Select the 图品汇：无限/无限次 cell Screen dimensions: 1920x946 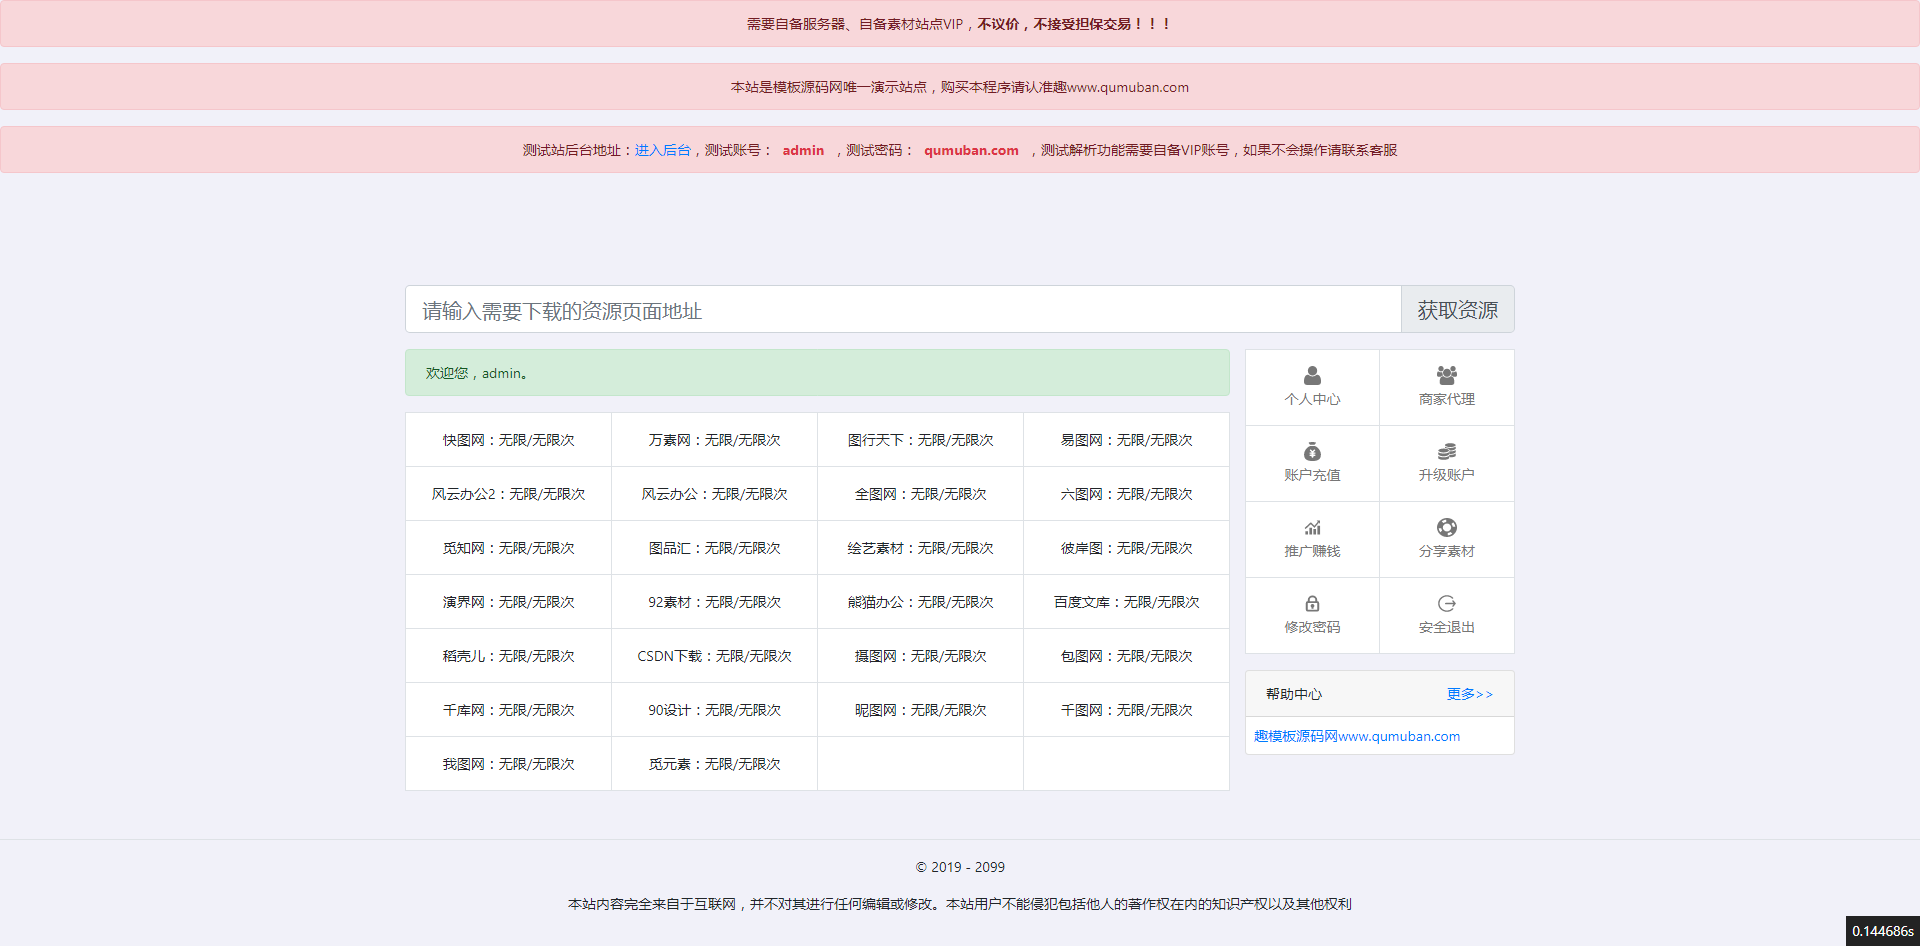pyautogui.click(x=714, y=548)
